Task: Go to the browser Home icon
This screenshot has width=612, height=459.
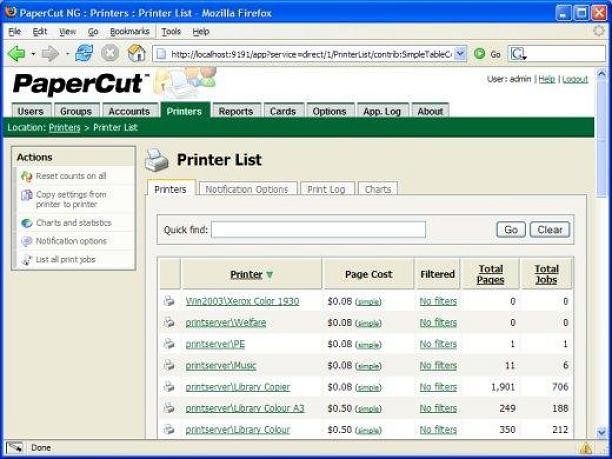Action: [x=137, y=53]
